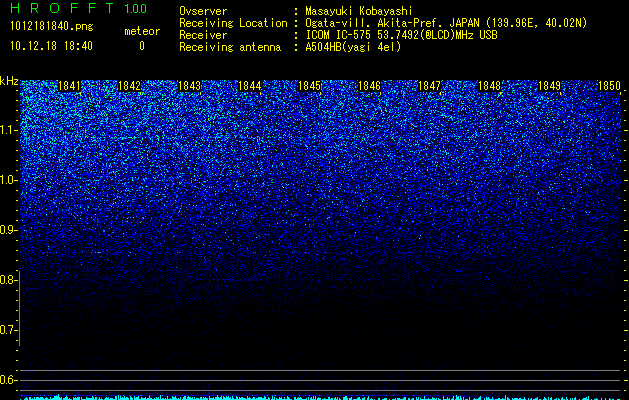The width and height of the screenshot is (629, 400).
Task: Click the ICOM IC-575 receiver description
Action: pyautogui.click(x=401, y=35)
